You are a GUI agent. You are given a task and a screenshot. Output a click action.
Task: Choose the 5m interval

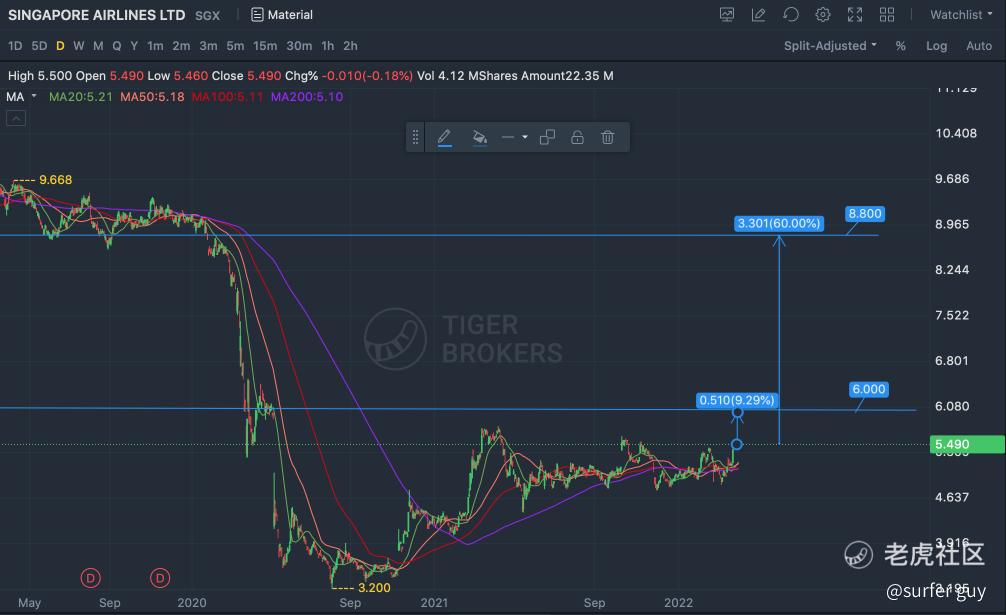tap(235, 46)
